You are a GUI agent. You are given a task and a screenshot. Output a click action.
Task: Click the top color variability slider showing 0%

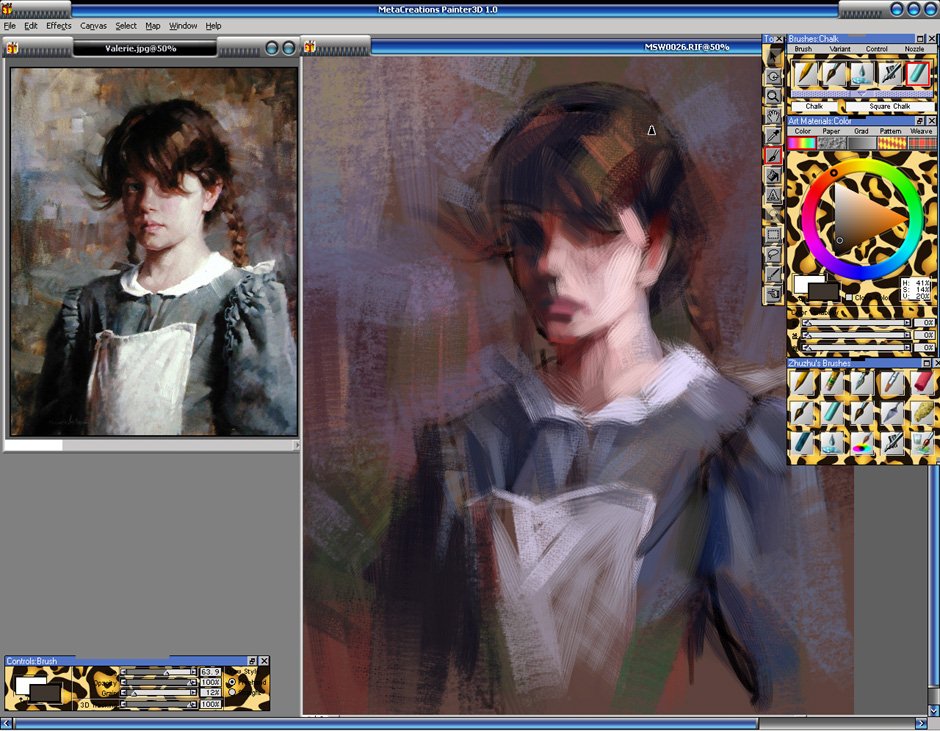coord(856,323)
